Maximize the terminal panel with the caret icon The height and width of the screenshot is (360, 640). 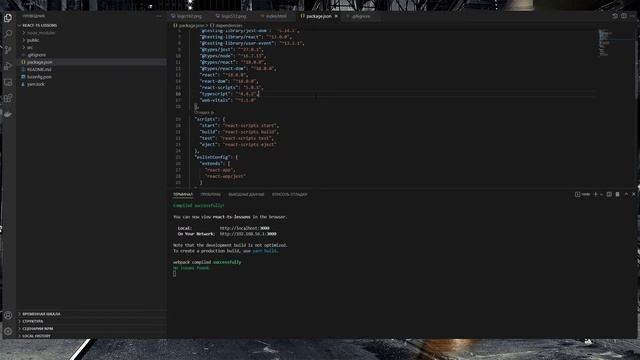click(626, 194)
